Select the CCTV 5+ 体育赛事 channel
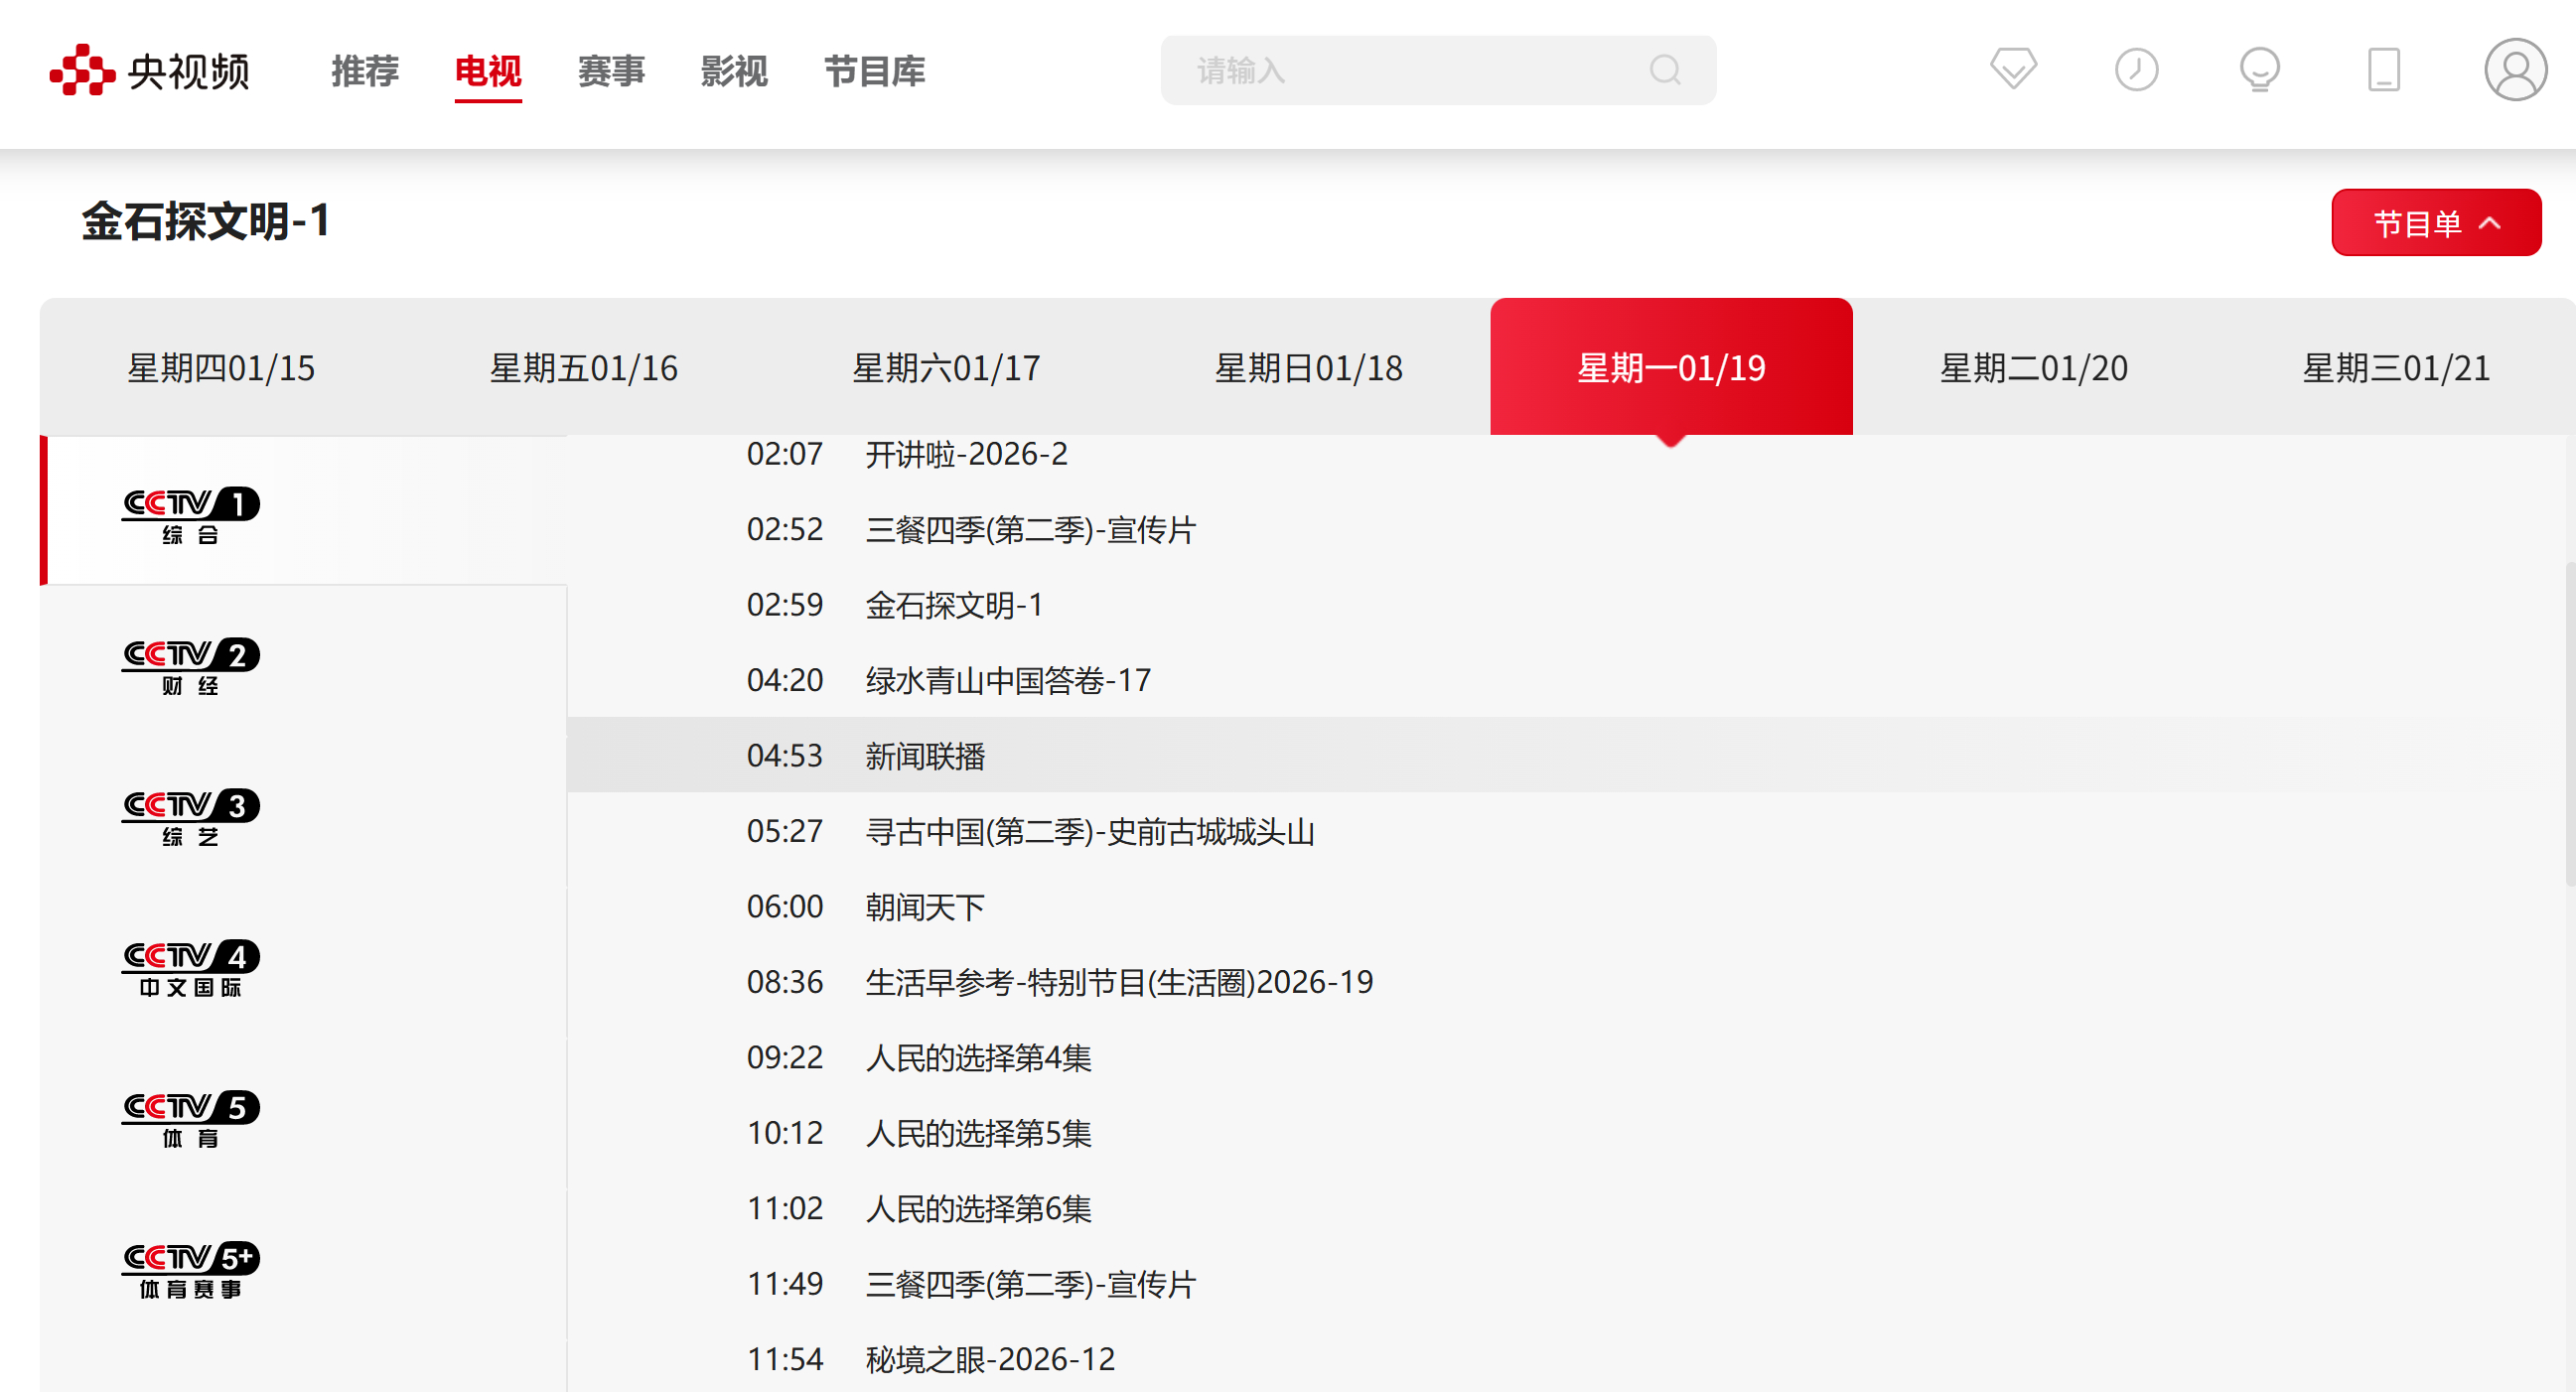 [190, 1269]
